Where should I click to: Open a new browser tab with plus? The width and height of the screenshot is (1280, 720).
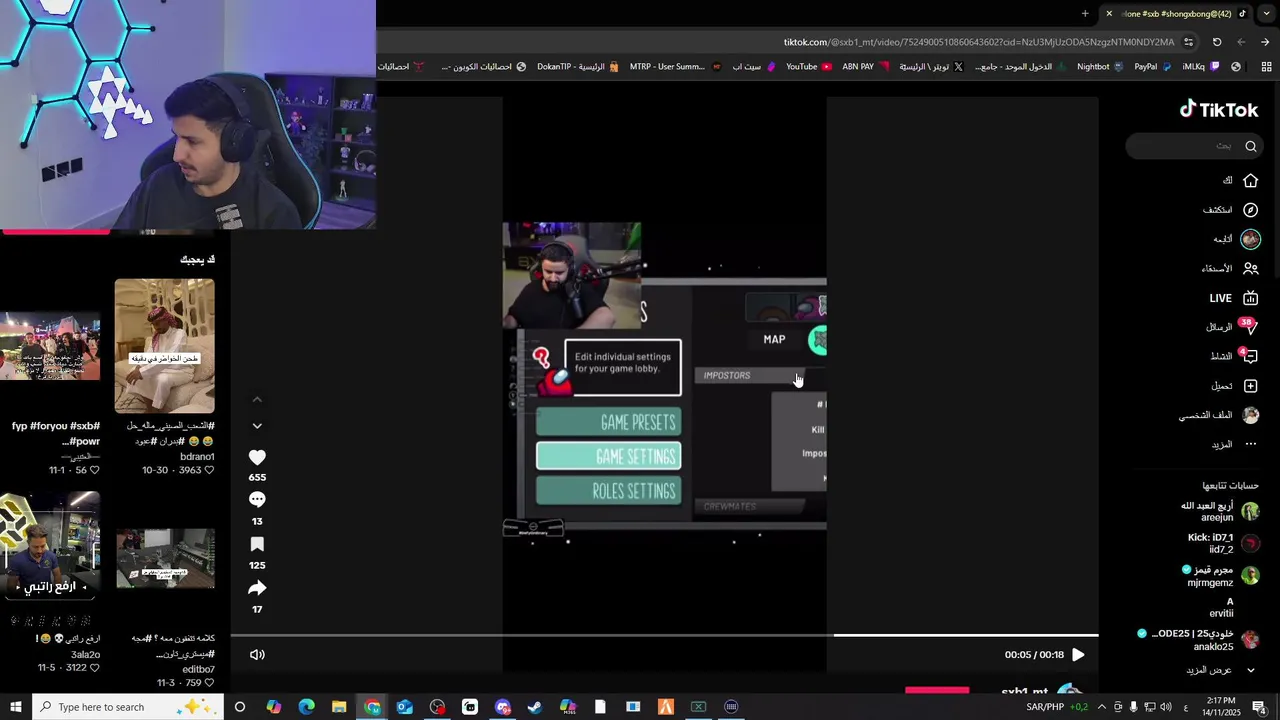[x=1085, y=13]
